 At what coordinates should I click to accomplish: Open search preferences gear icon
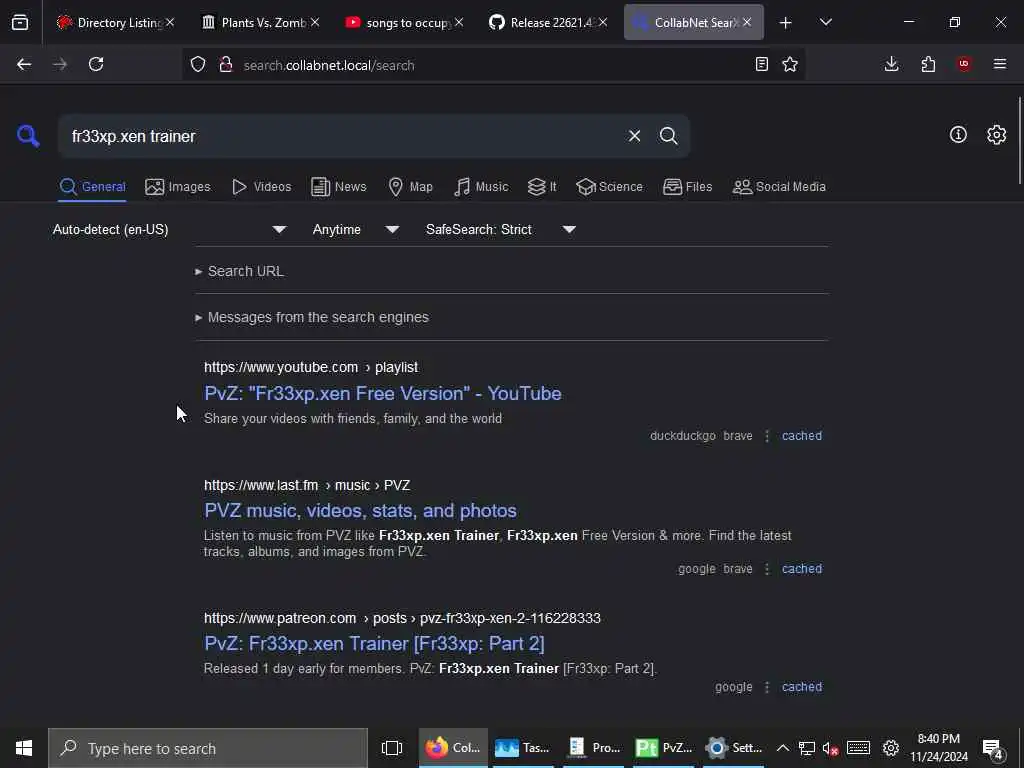click(996, 135)
